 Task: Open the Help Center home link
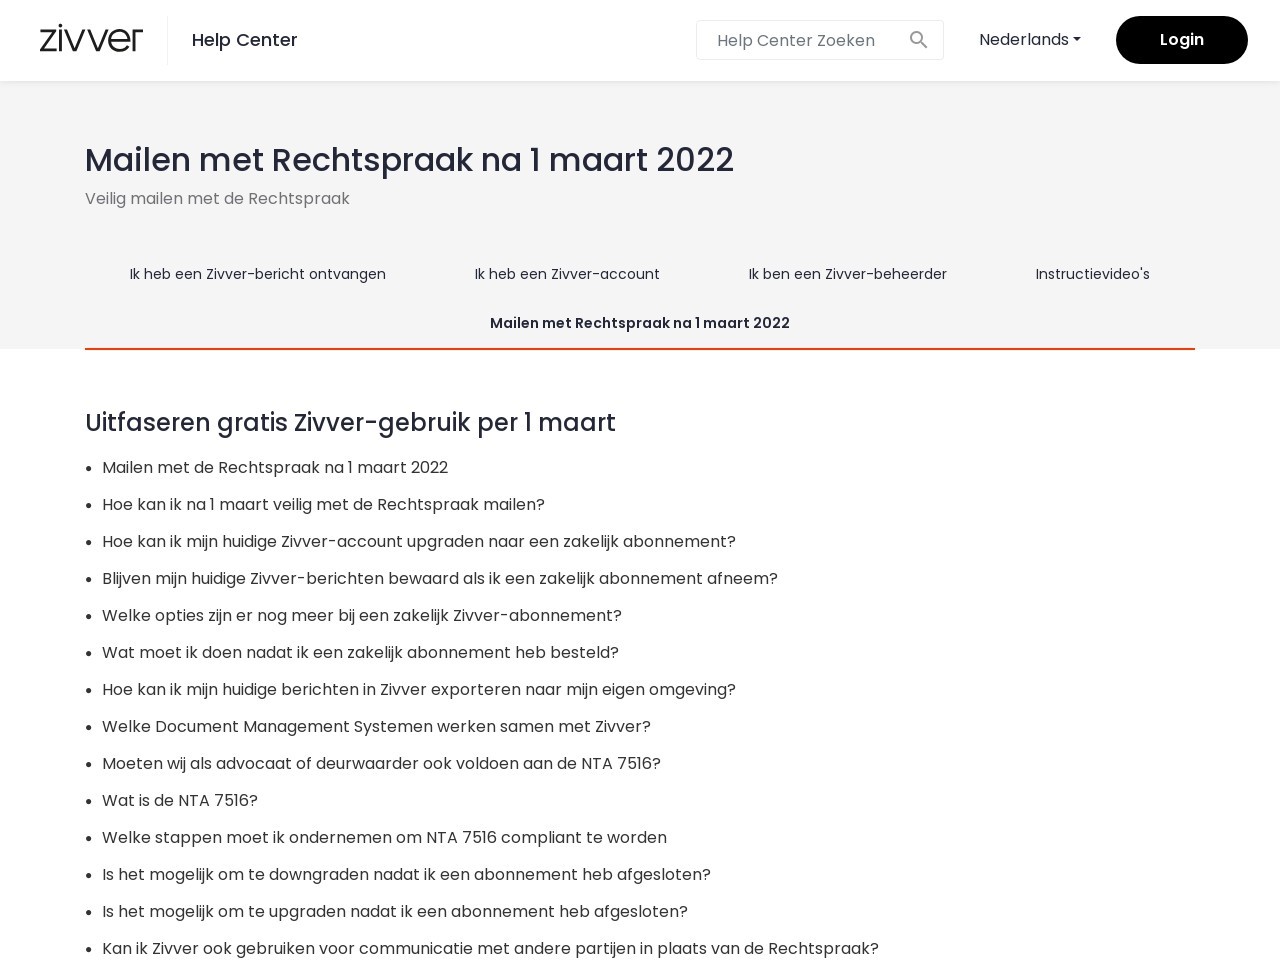[x=244, y=40]
